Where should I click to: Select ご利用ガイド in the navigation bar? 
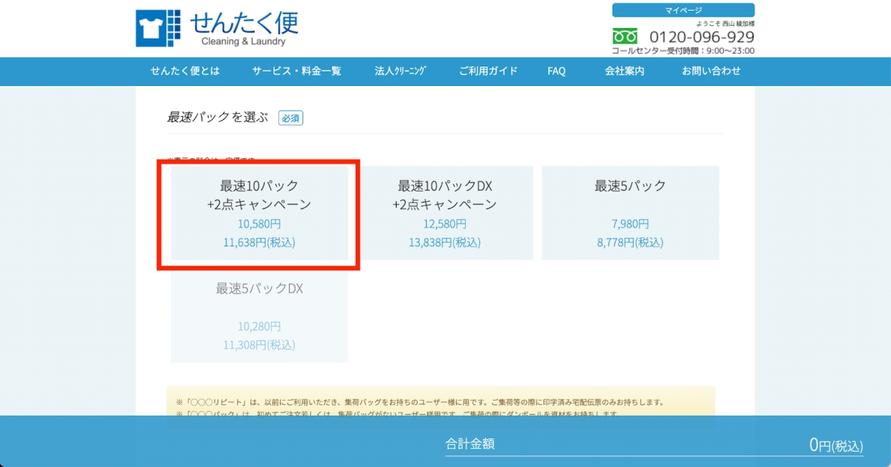[x=488, y=71]
